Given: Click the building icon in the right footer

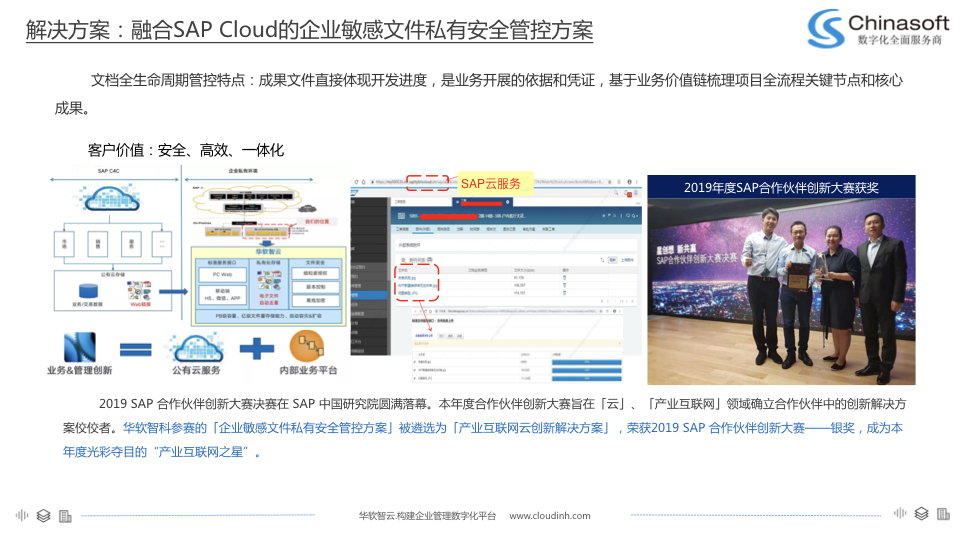Looking at the screenshot, I should pyautogui.click(x=943, y=514).
